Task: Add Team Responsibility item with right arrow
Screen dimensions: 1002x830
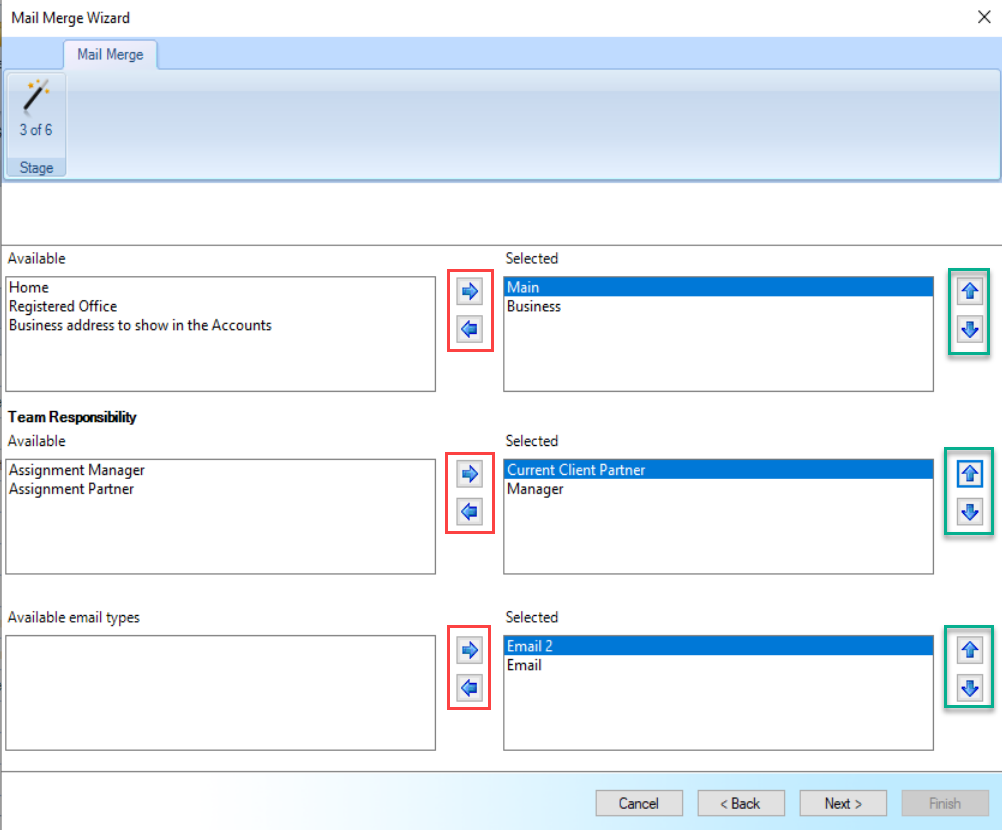Action: (470, 474)
